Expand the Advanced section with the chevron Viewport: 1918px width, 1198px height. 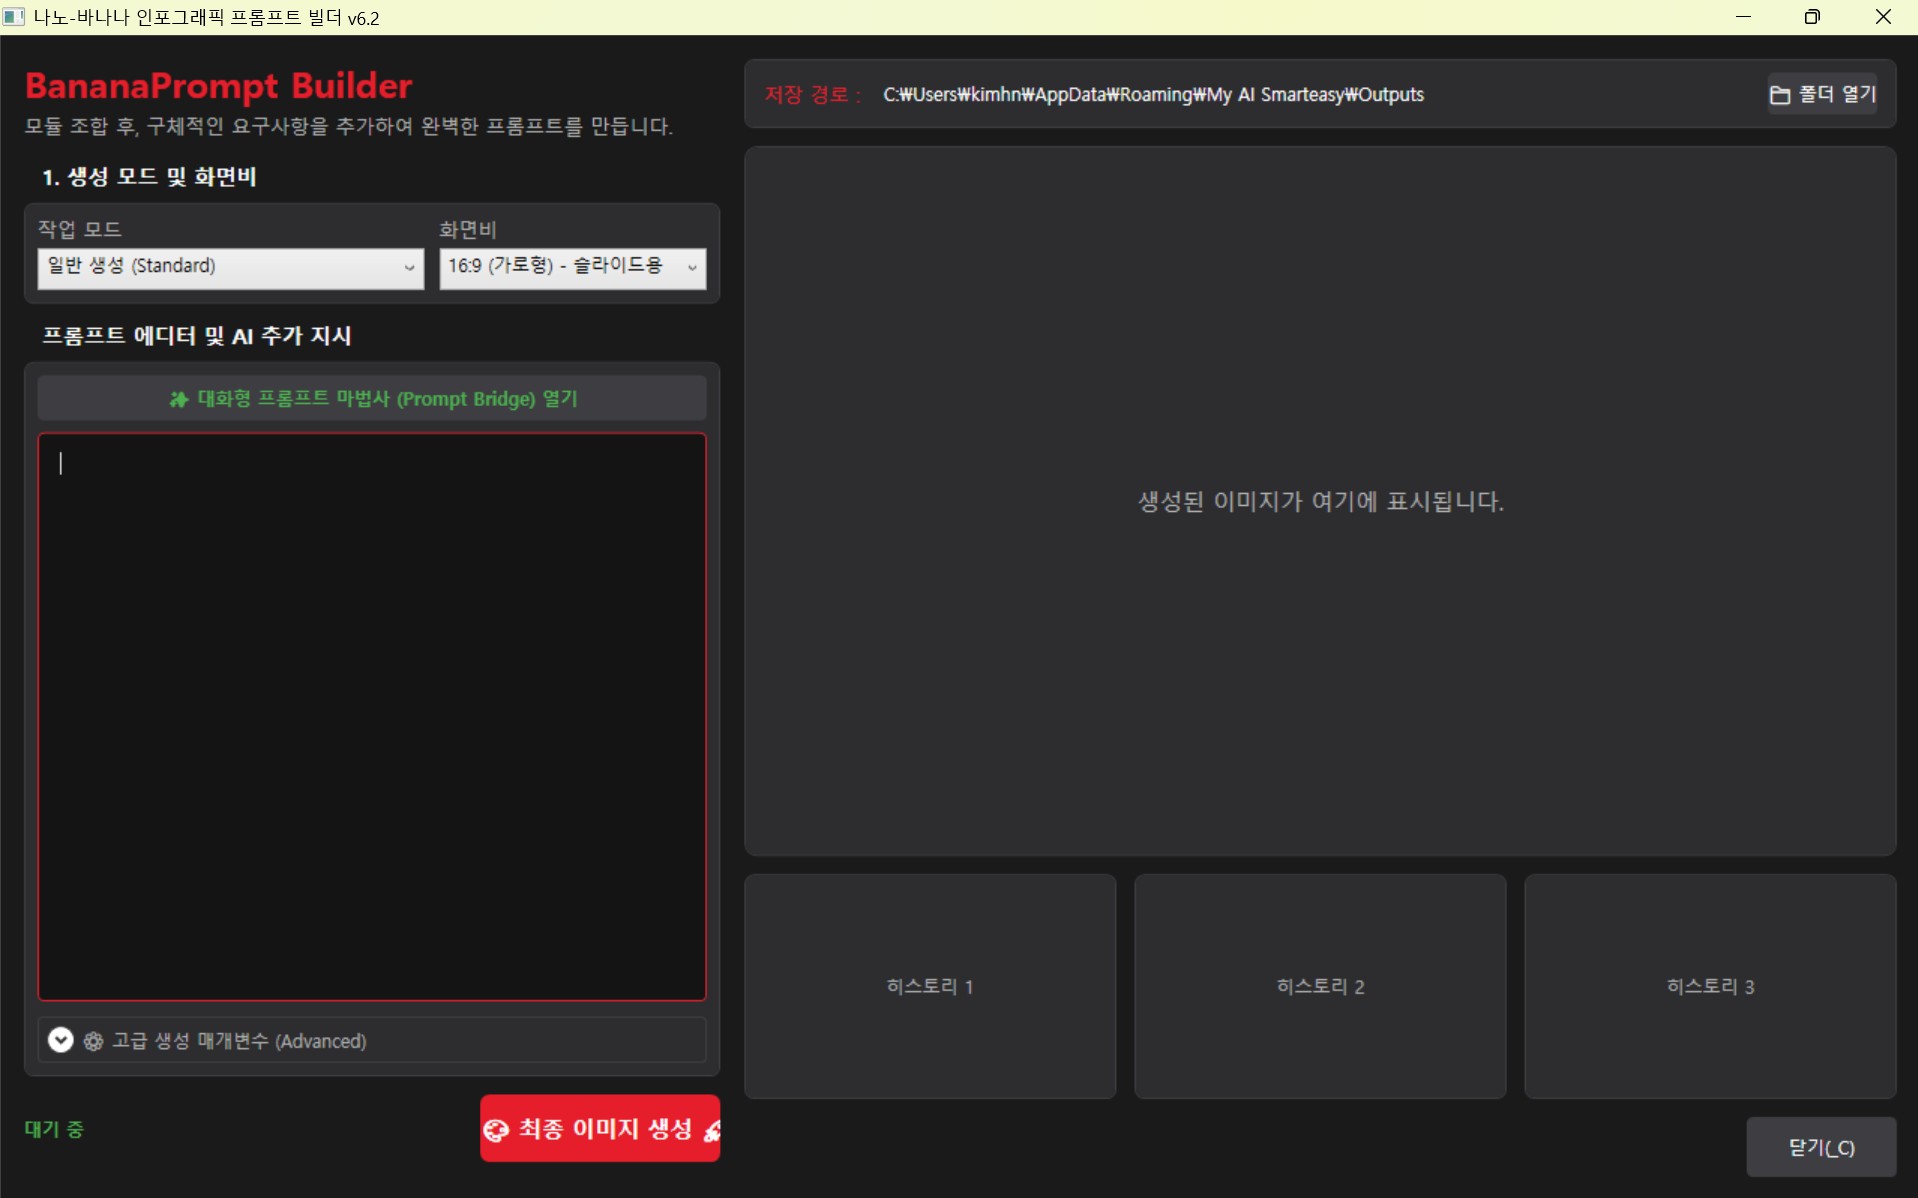pos(60,1040)
